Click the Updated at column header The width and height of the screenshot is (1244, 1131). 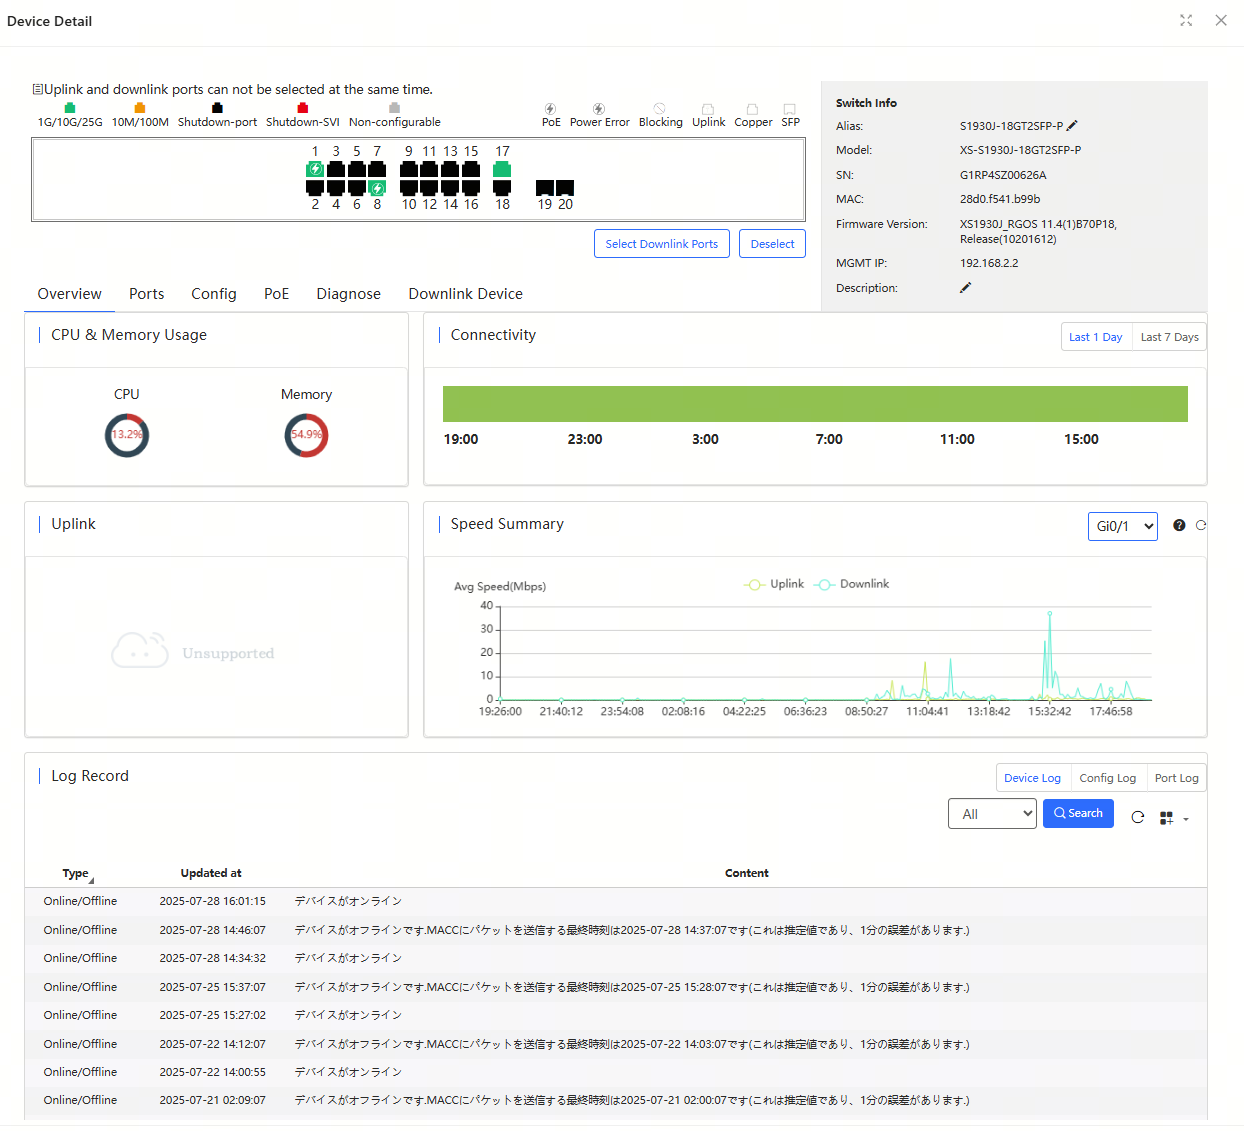(211, 873)
